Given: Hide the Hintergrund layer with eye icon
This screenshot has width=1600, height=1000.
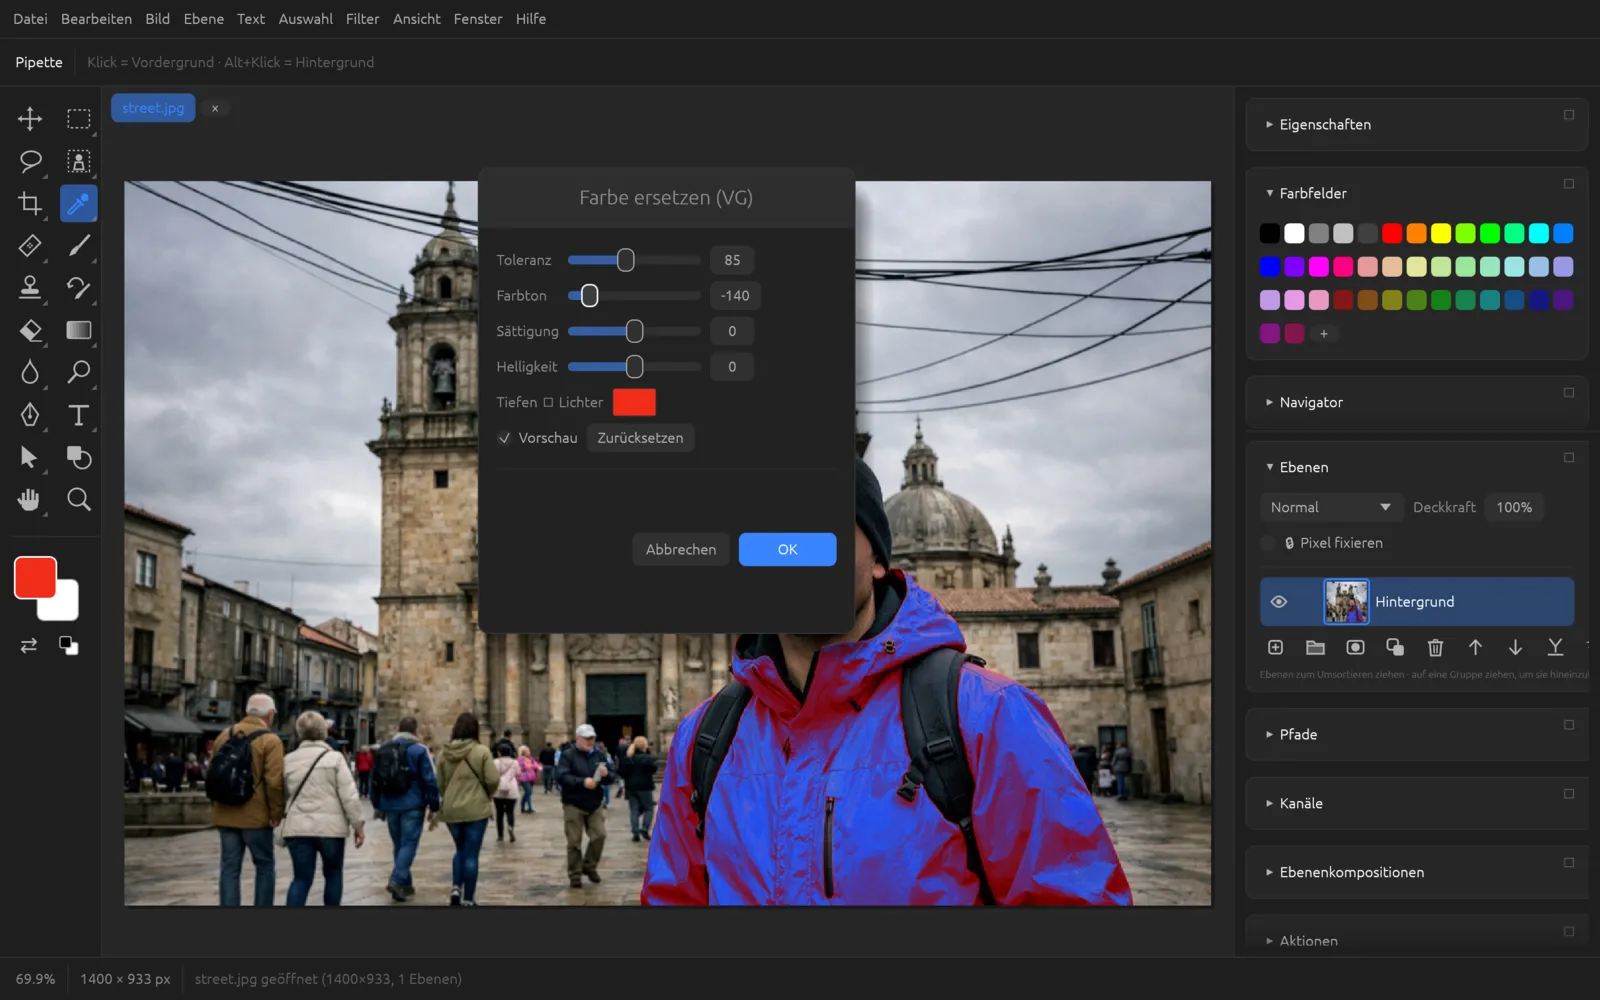Looking at the screenshot, I should coord(1278,602).
